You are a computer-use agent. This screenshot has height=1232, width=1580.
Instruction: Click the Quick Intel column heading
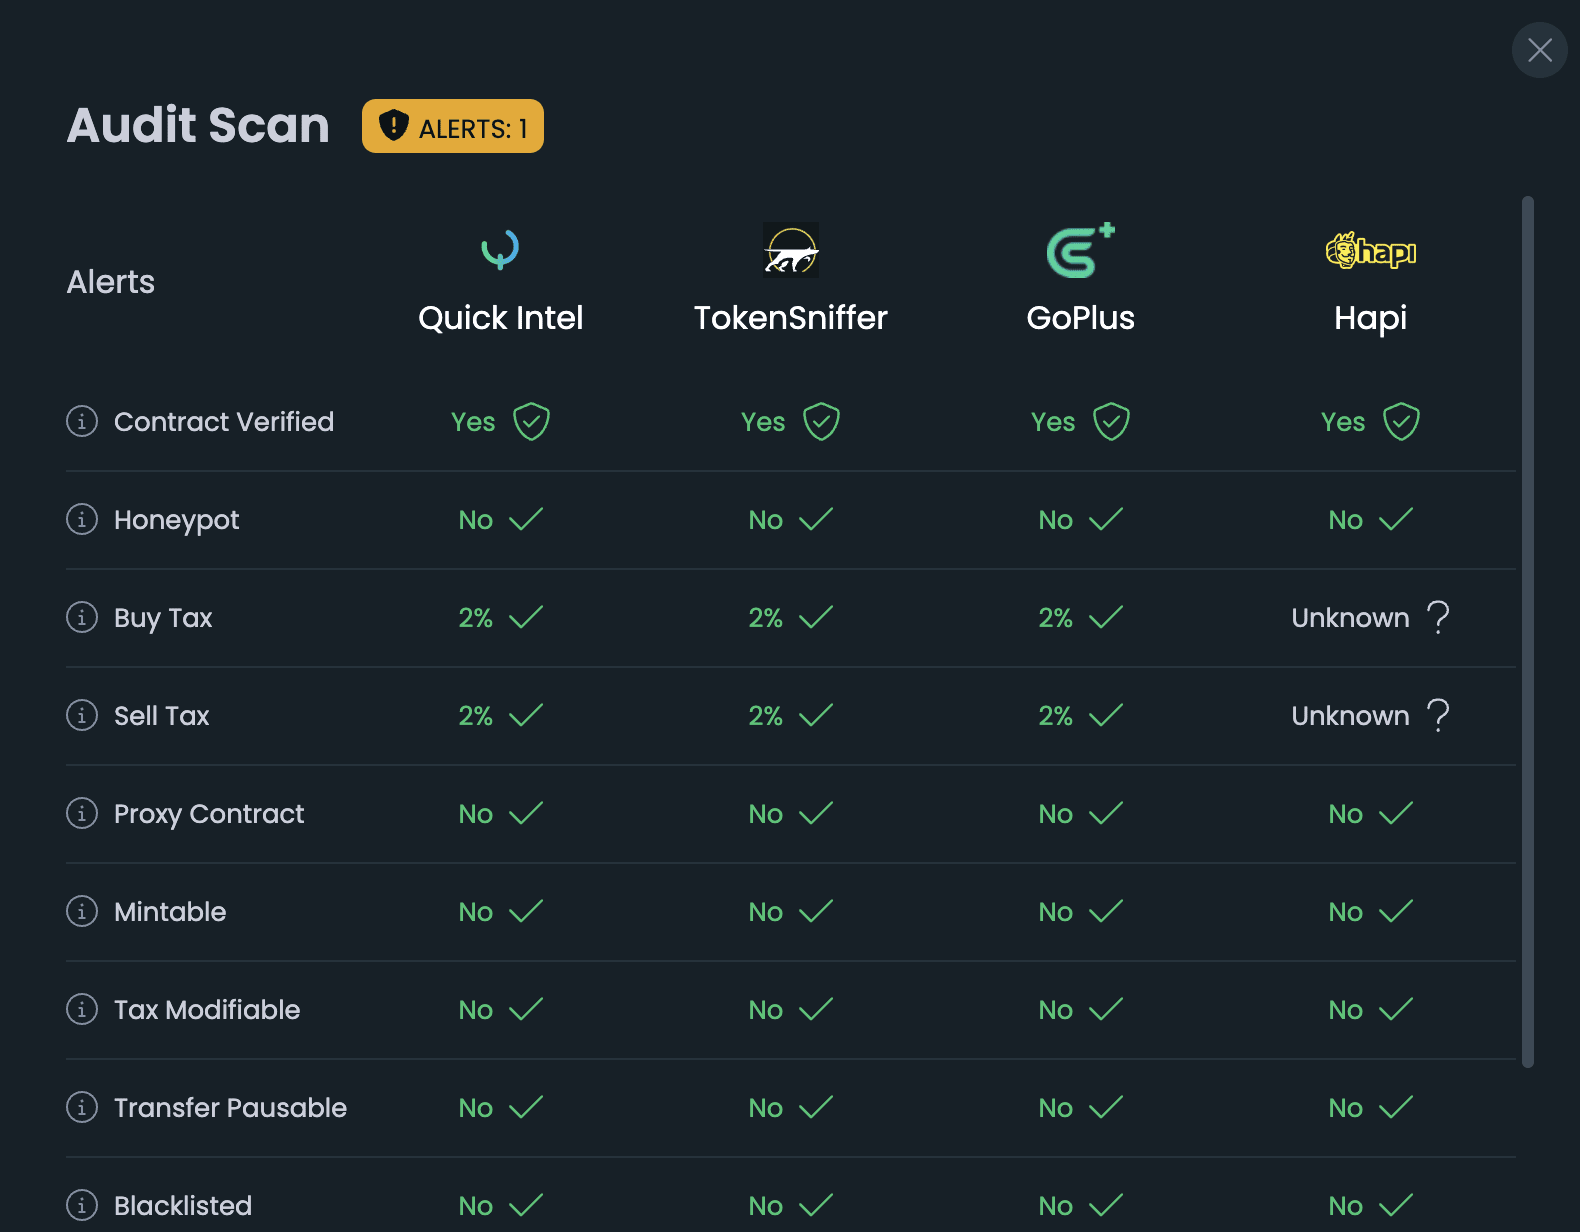pos(500,318)
